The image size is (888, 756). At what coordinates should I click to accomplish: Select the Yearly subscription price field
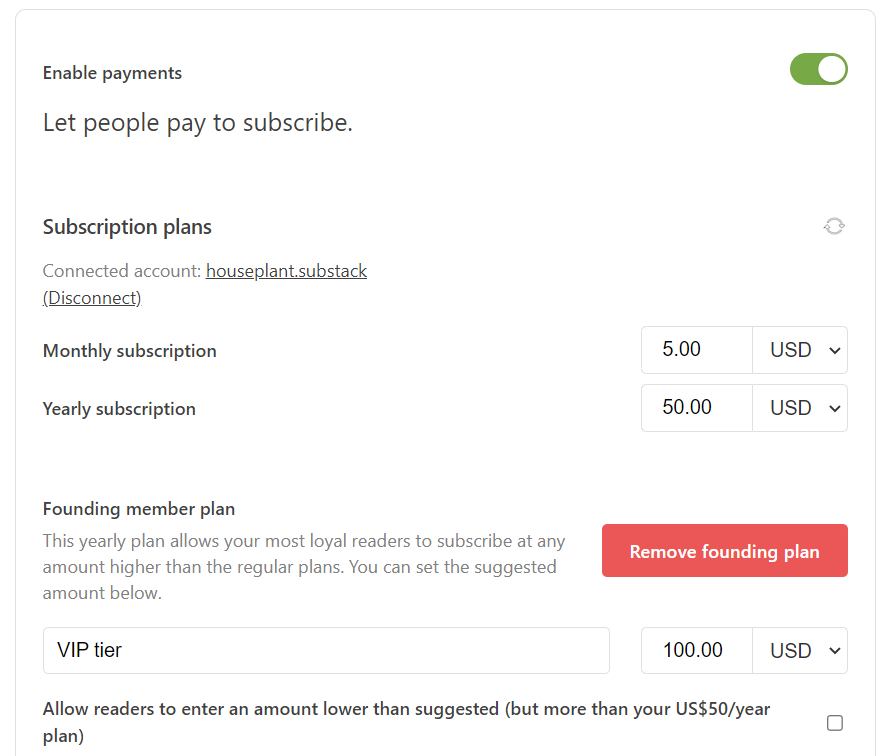point(696,408)
